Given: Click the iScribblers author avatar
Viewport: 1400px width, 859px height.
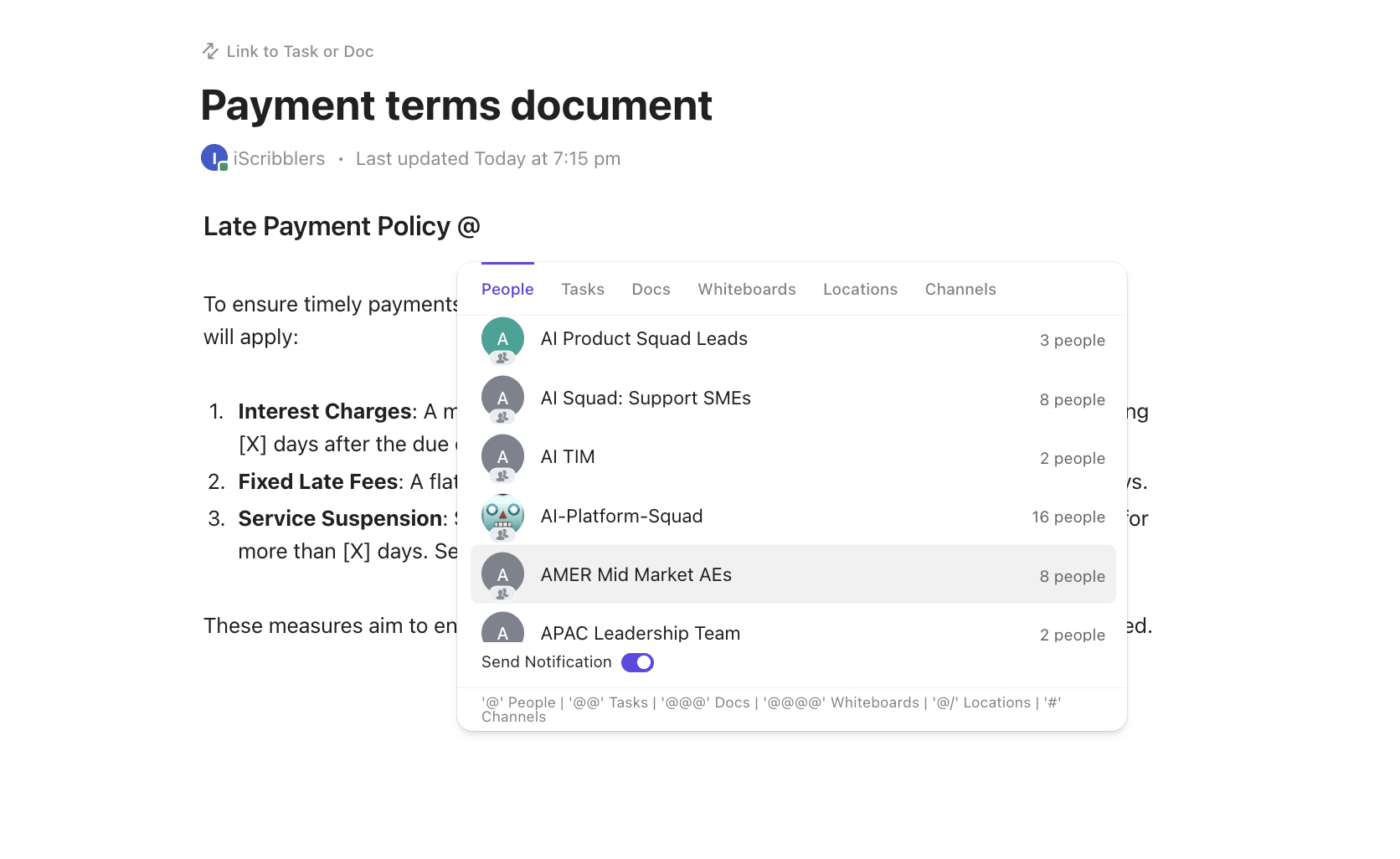Looking at the screenshot, I should (214, 158).
